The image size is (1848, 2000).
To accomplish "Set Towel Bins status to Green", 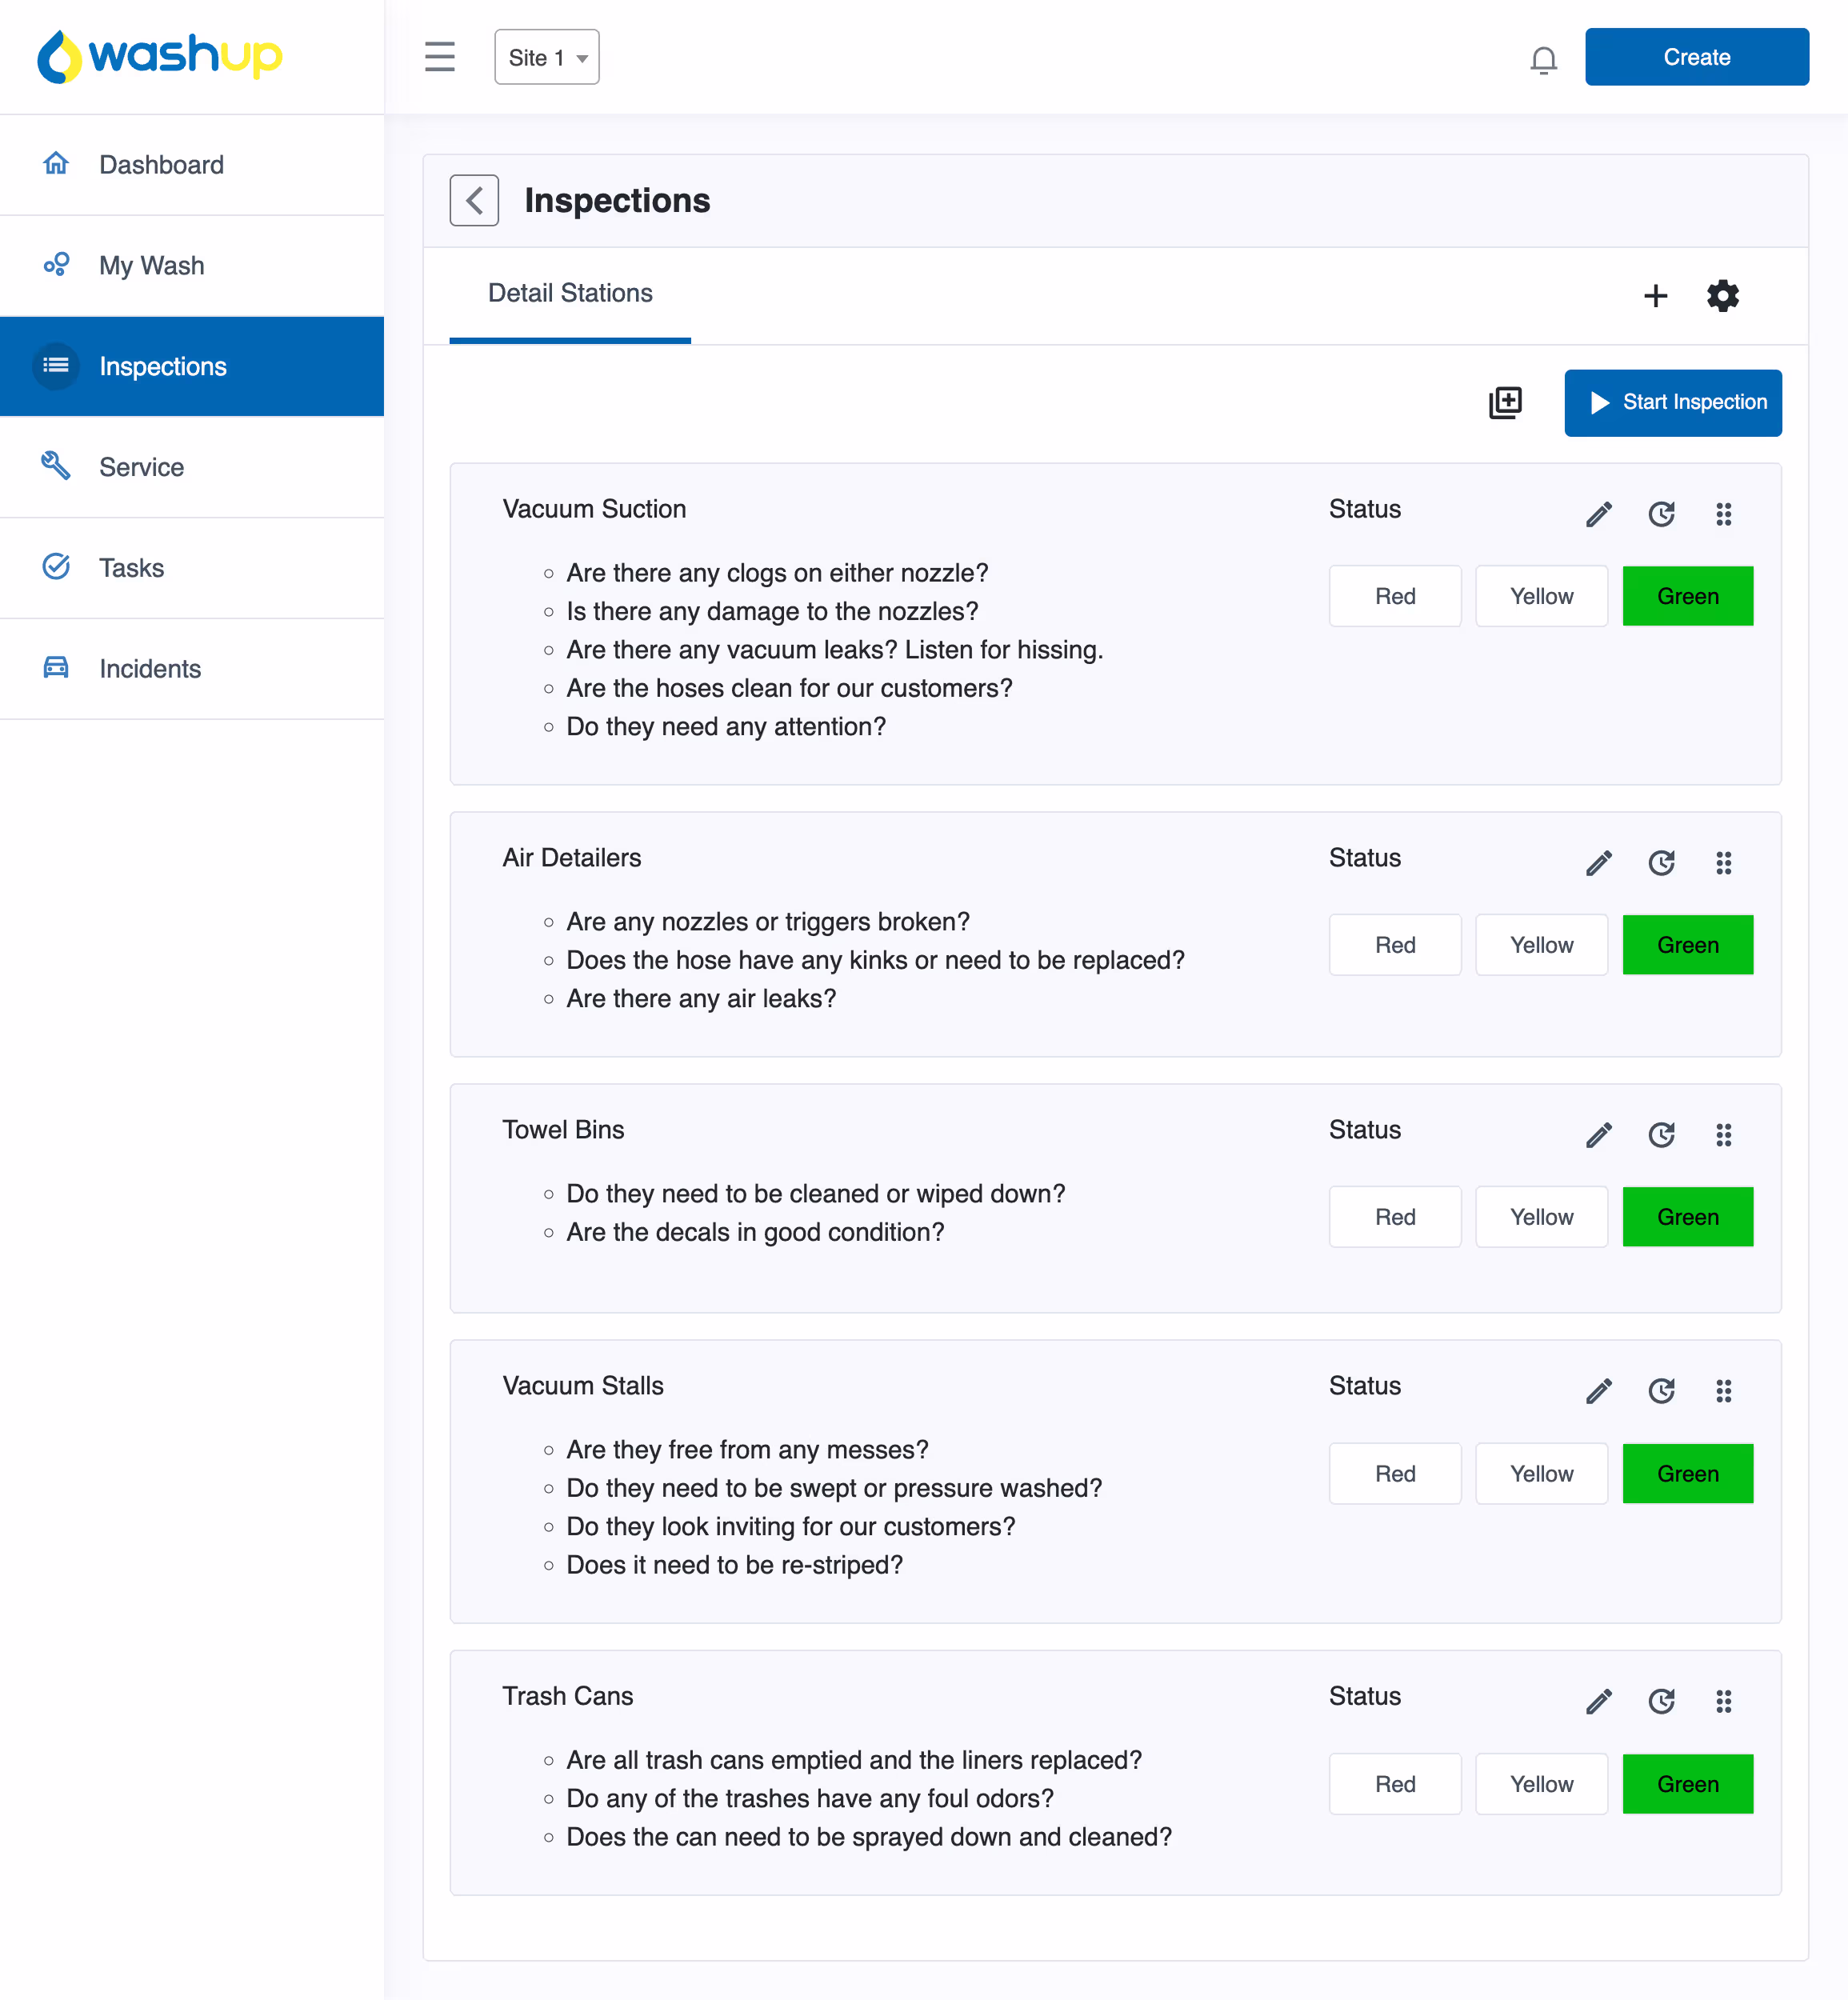I will [x=1688, y=1217].
